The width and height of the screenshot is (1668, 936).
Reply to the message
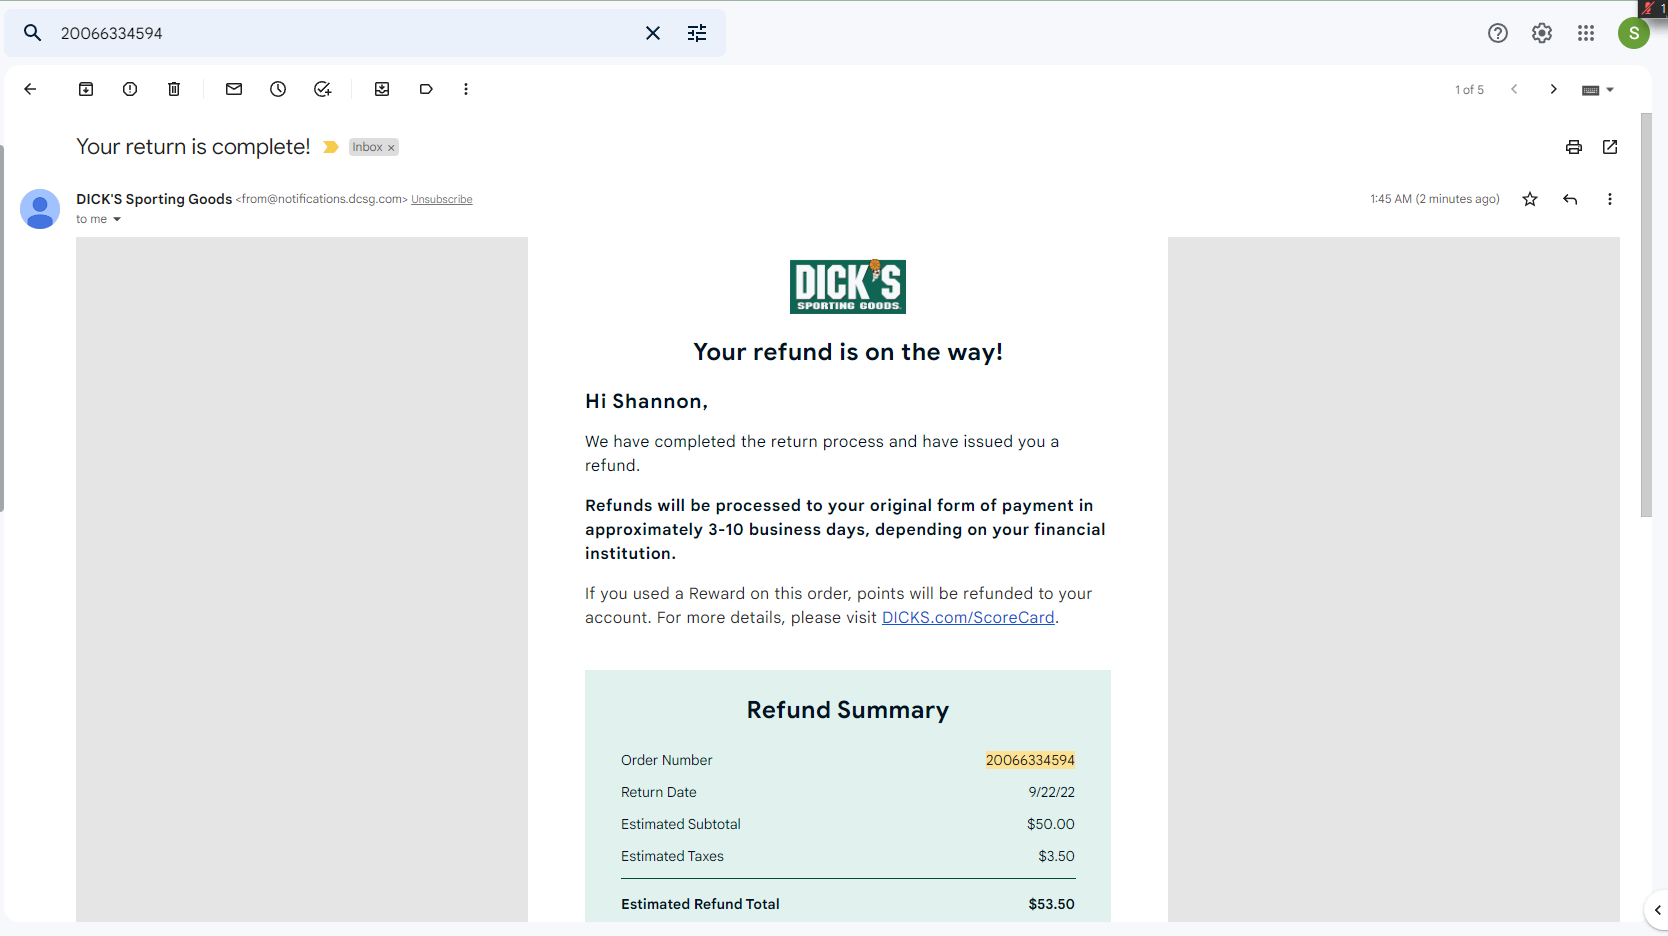[x=1570, y=199]
